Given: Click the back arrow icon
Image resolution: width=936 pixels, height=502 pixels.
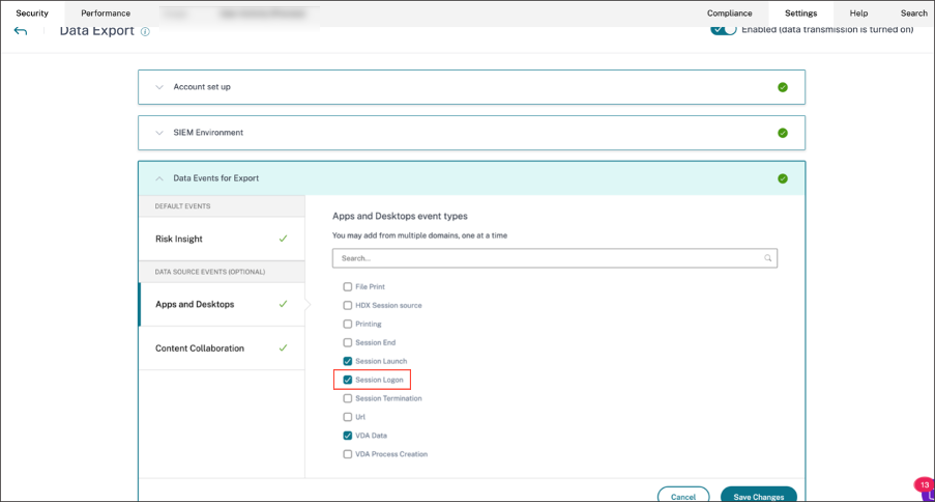Looking at the screenshot, I should [21, 31].
